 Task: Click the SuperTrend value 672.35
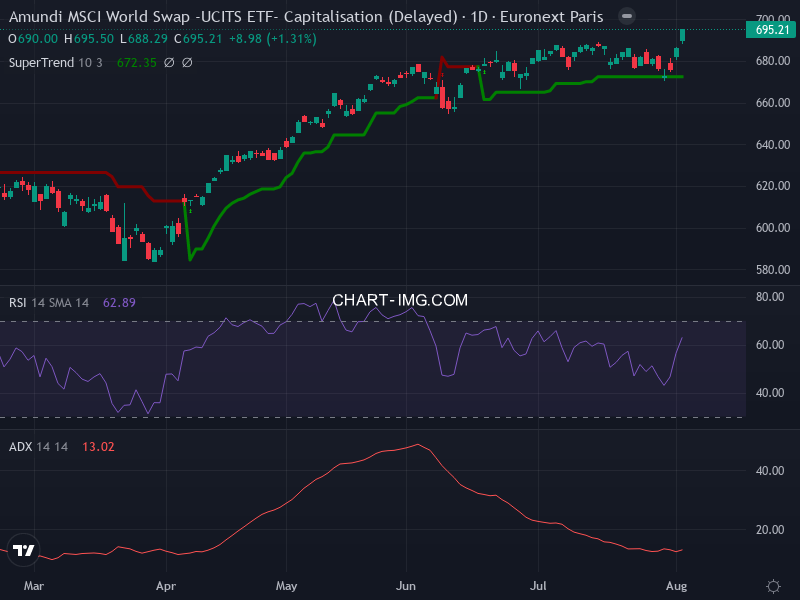[137, 63]
